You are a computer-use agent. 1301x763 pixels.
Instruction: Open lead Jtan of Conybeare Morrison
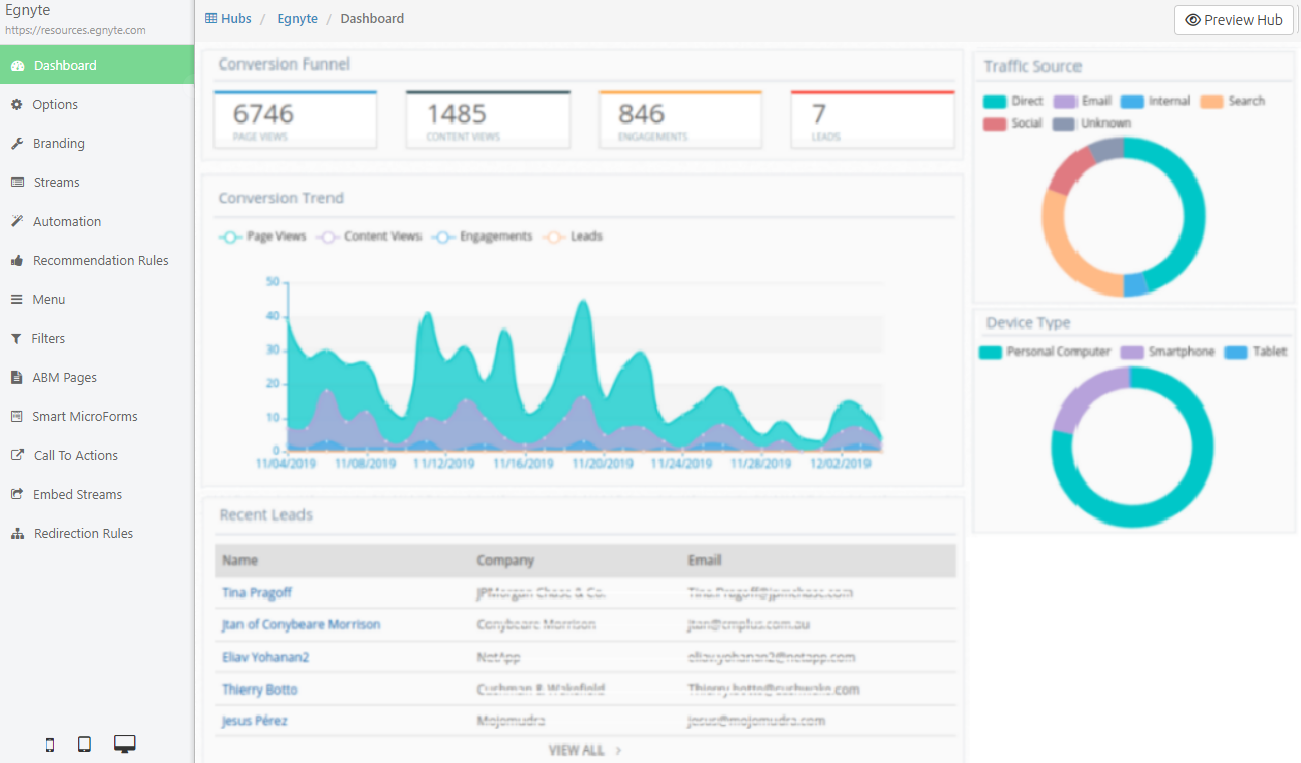301,624
